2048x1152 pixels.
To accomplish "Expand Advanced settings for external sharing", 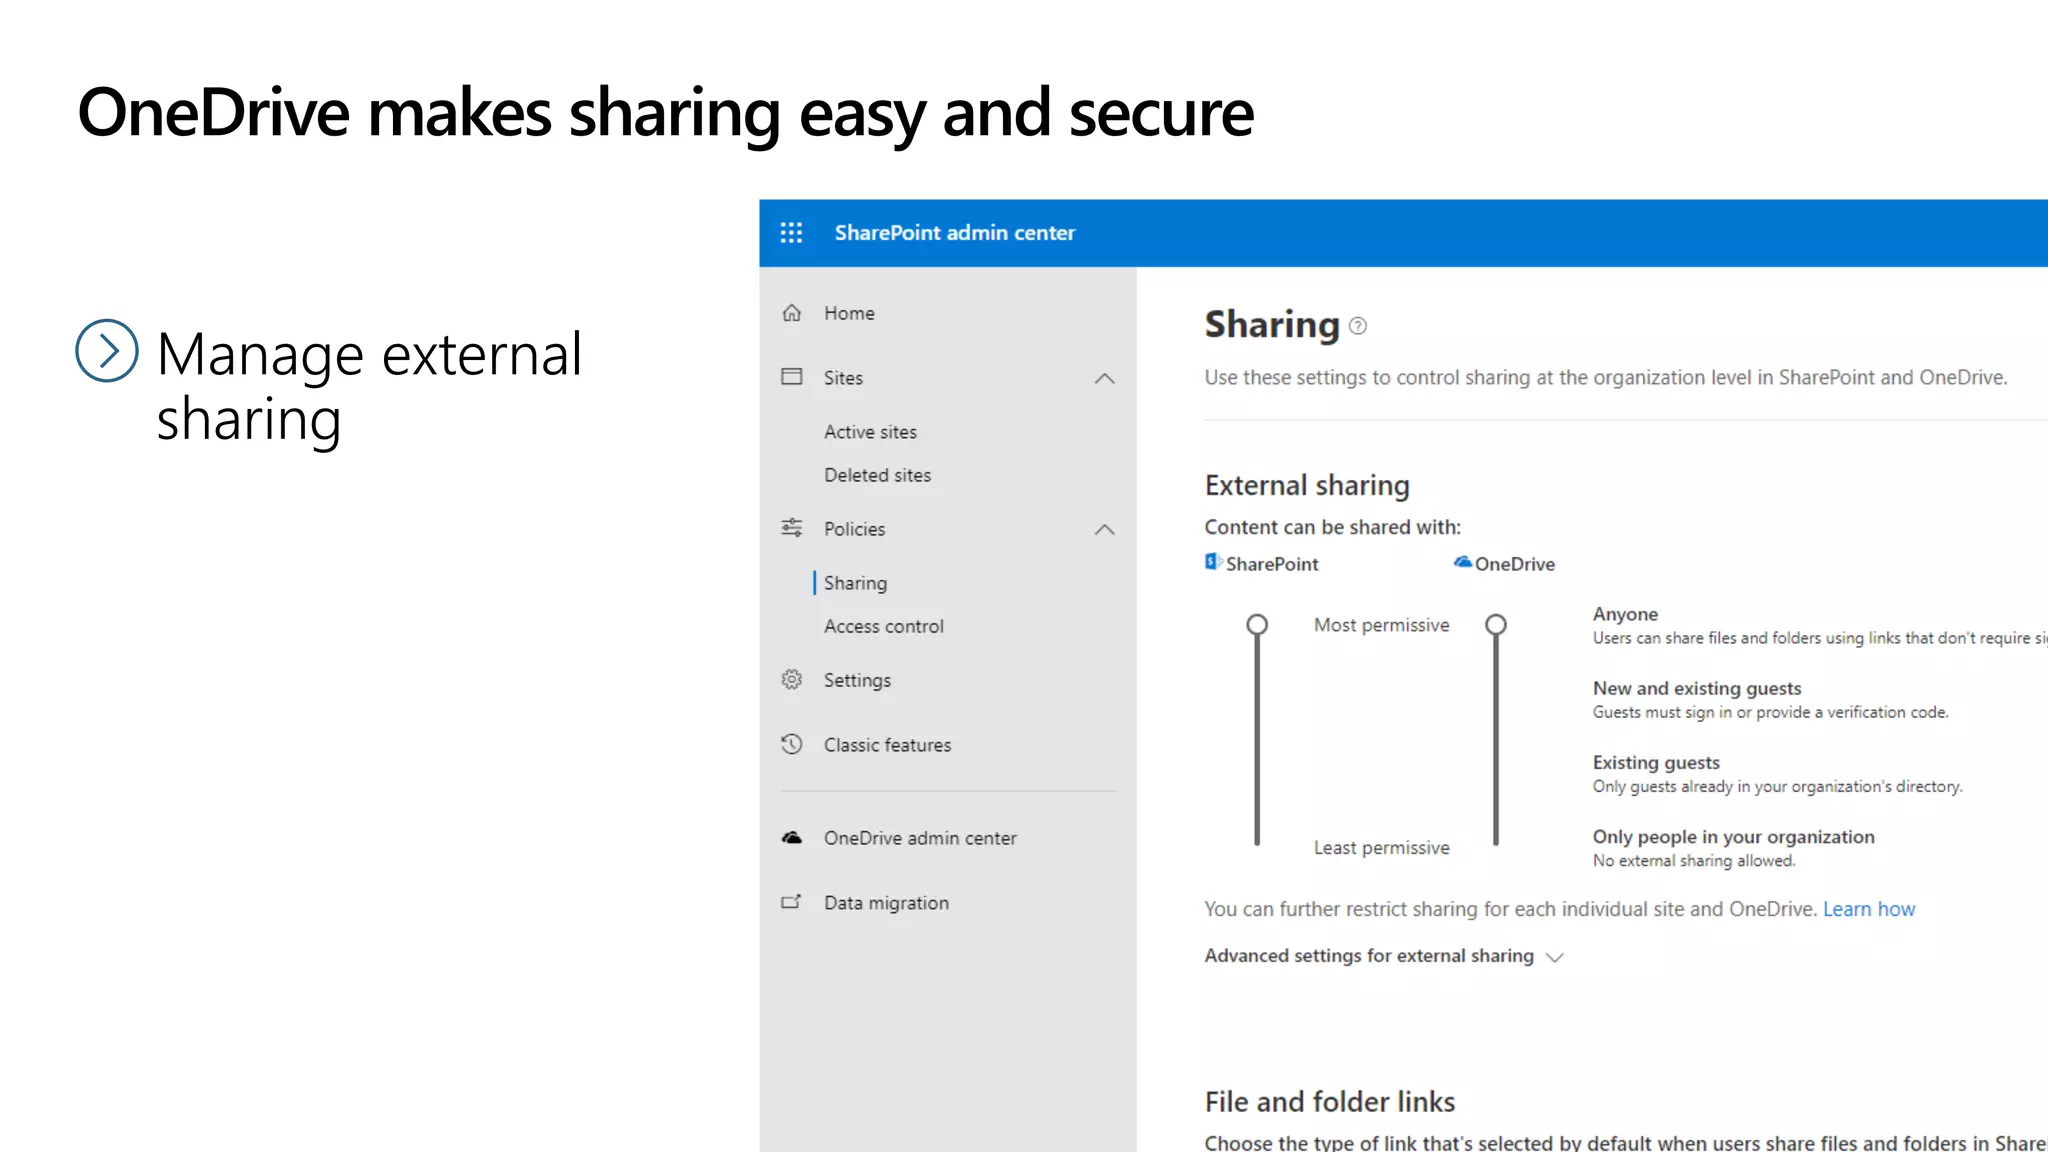I will click(x=1383, y=956).
